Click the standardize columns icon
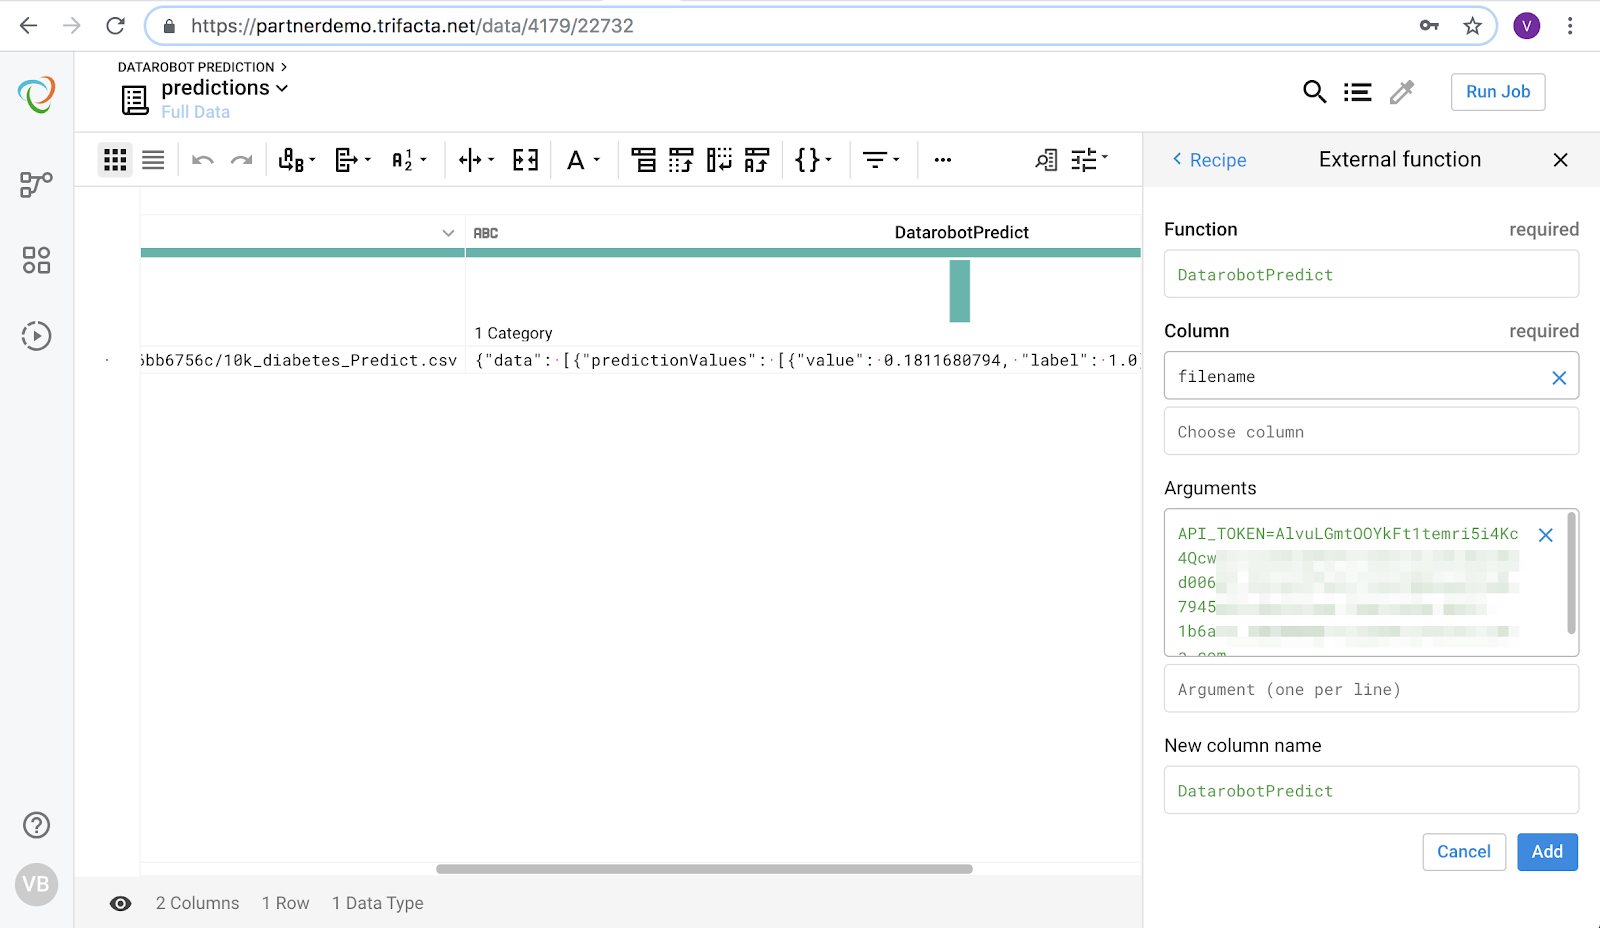Image resolution: width=1600 pixels, height=928 pixels. (526, 160)
